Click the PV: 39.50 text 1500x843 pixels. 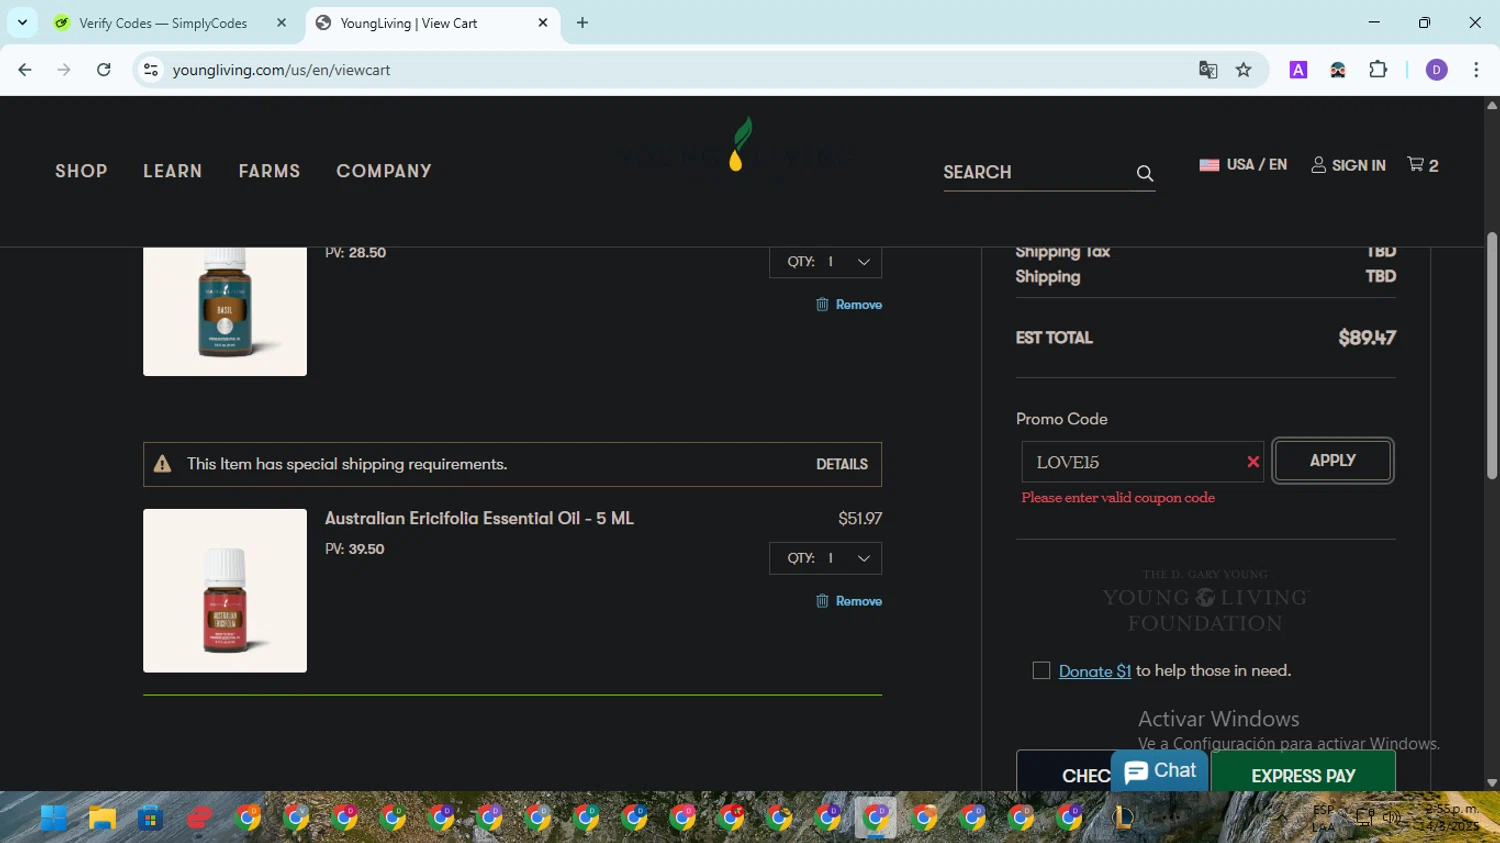355,549
